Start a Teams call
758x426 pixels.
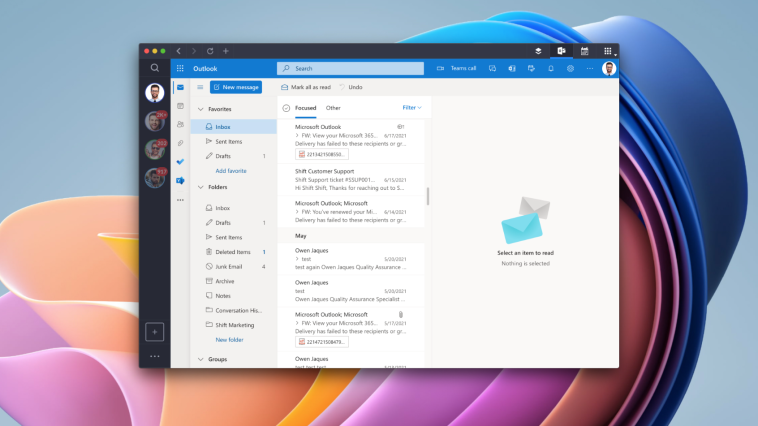point(456,68)
